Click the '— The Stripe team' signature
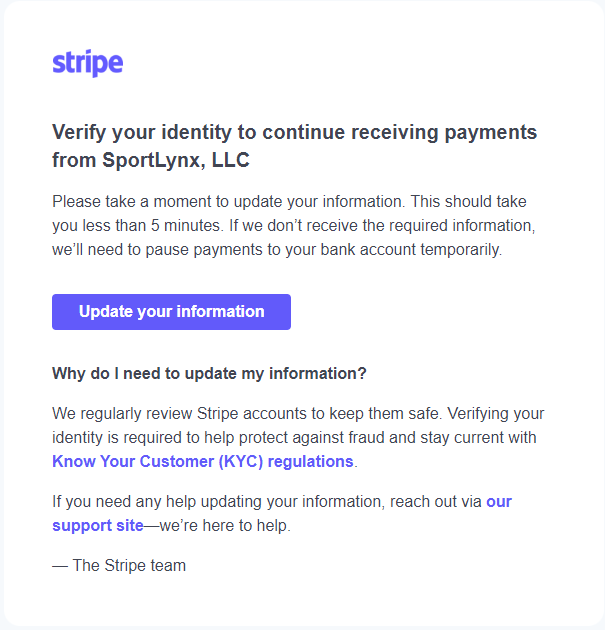Image resolution: width=605 pixels, height=630 pixels. [119, 565]
